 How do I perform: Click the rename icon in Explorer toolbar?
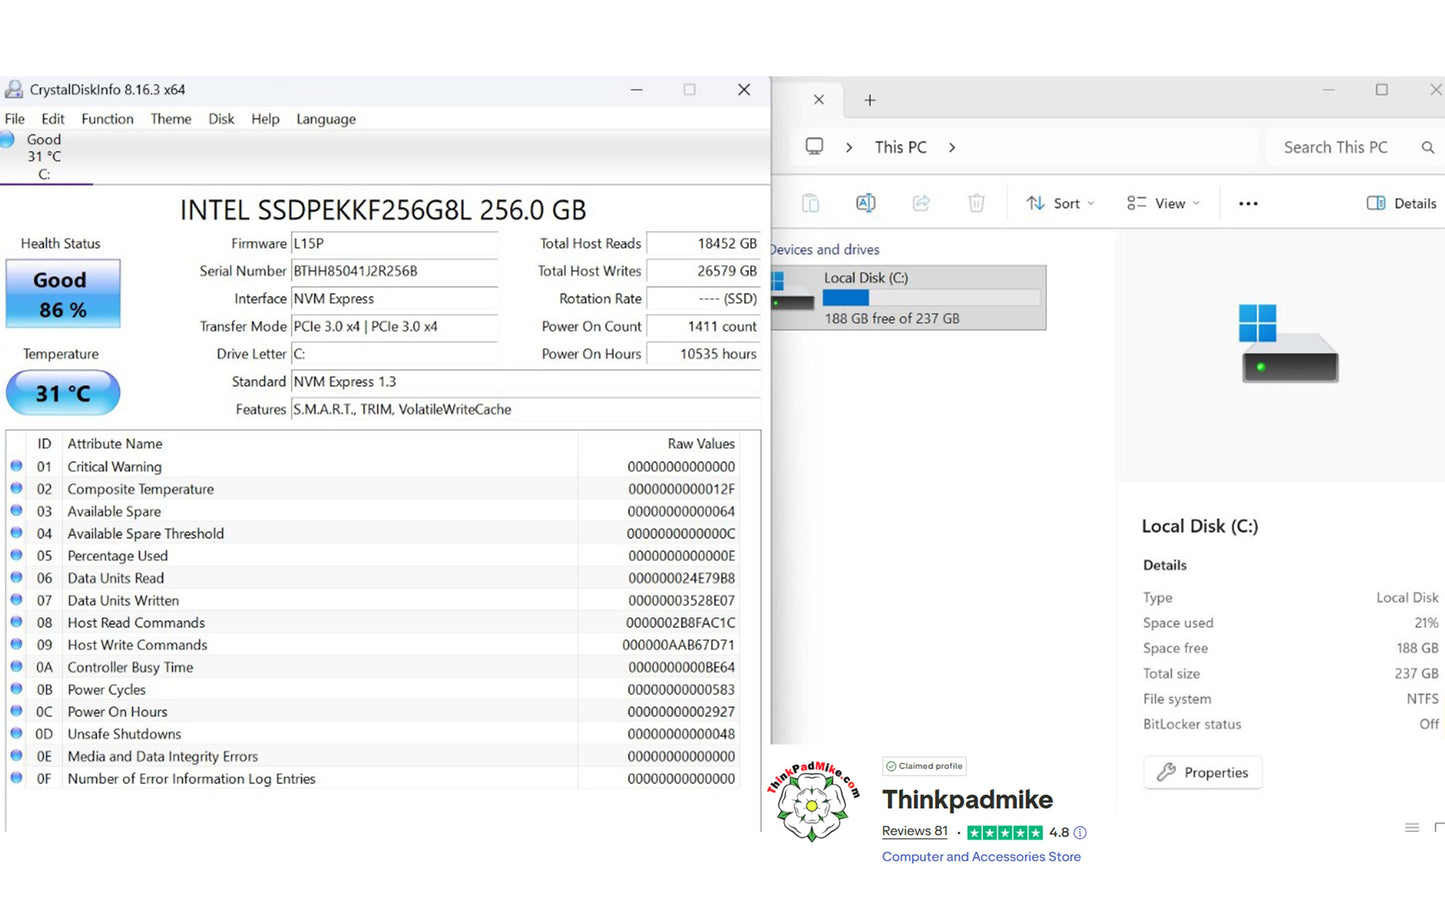click(x=866, y=203)
